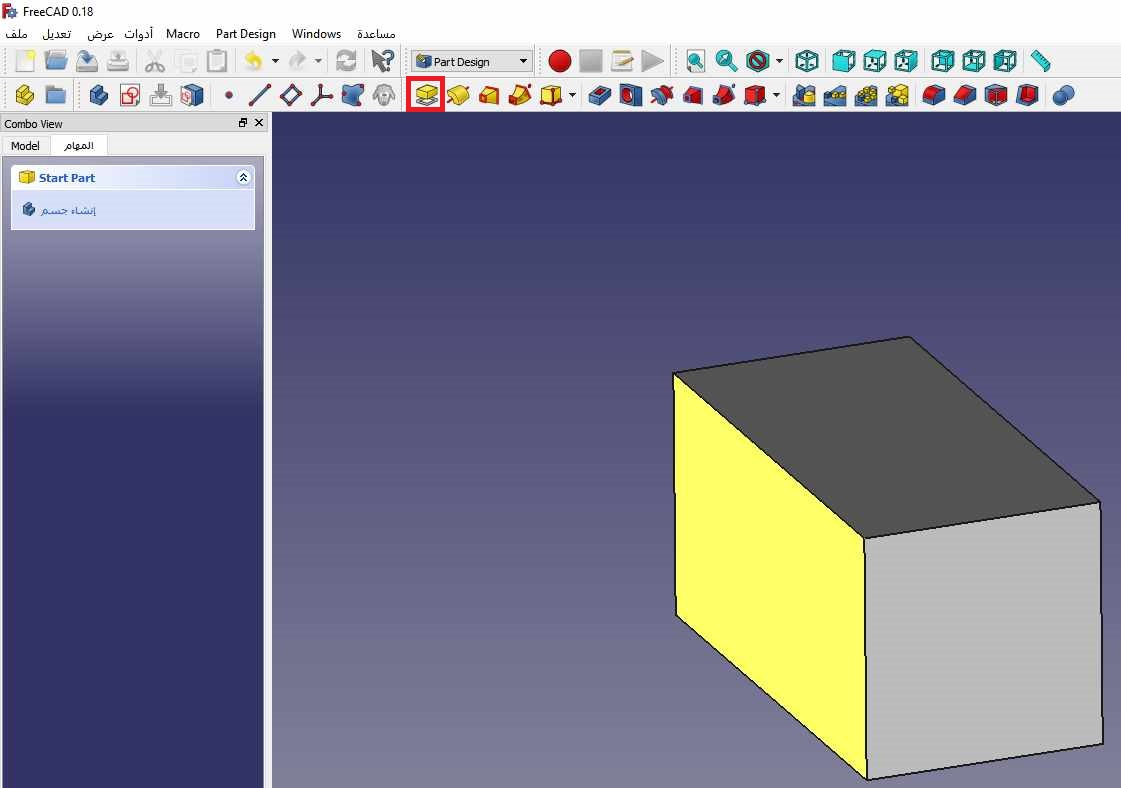Switch to isometric view

coord(806,61)
